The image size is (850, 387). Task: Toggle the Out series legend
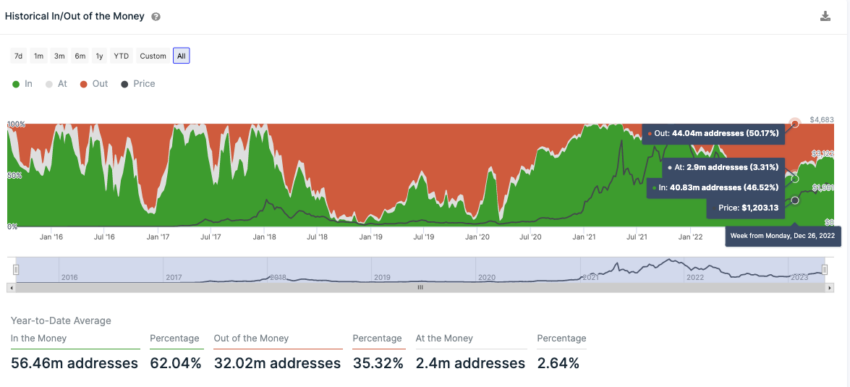pyautogui.click(x=94, y=84)
